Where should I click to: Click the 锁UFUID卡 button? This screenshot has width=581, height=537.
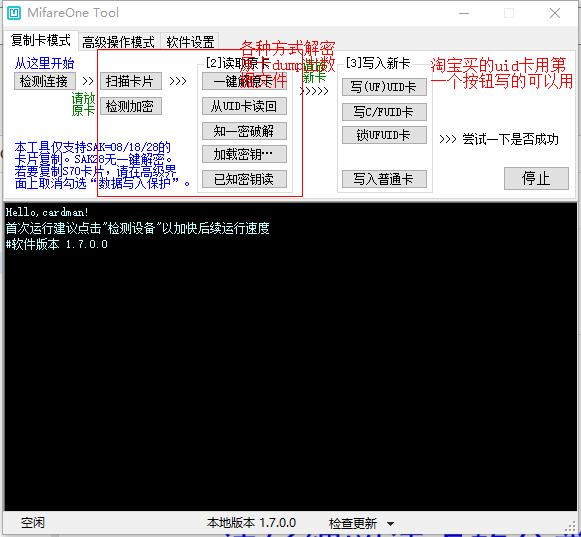pyautogui.click(x=384, y=135)
